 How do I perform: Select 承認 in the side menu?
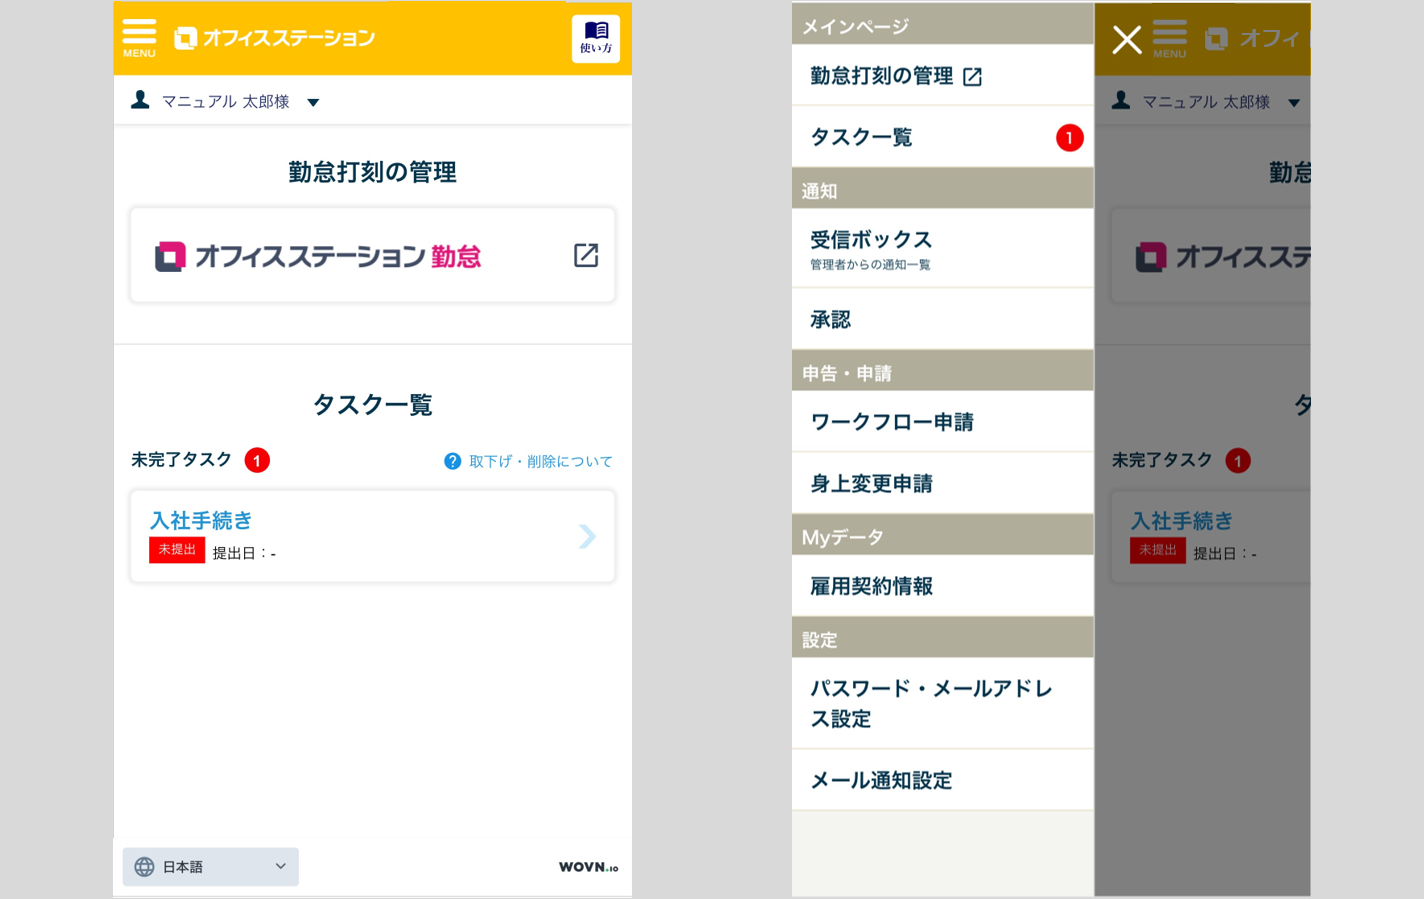pos(942,319)
